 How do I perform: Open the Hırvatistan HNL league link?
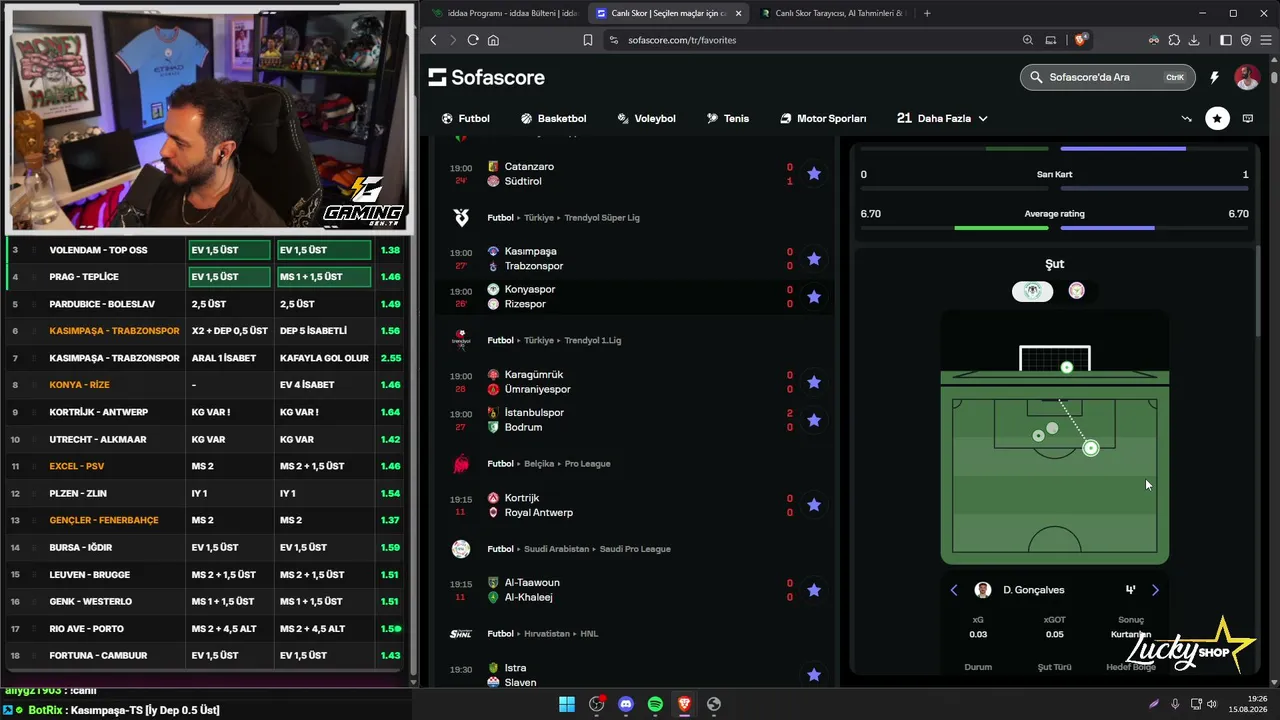click(589, 633)
